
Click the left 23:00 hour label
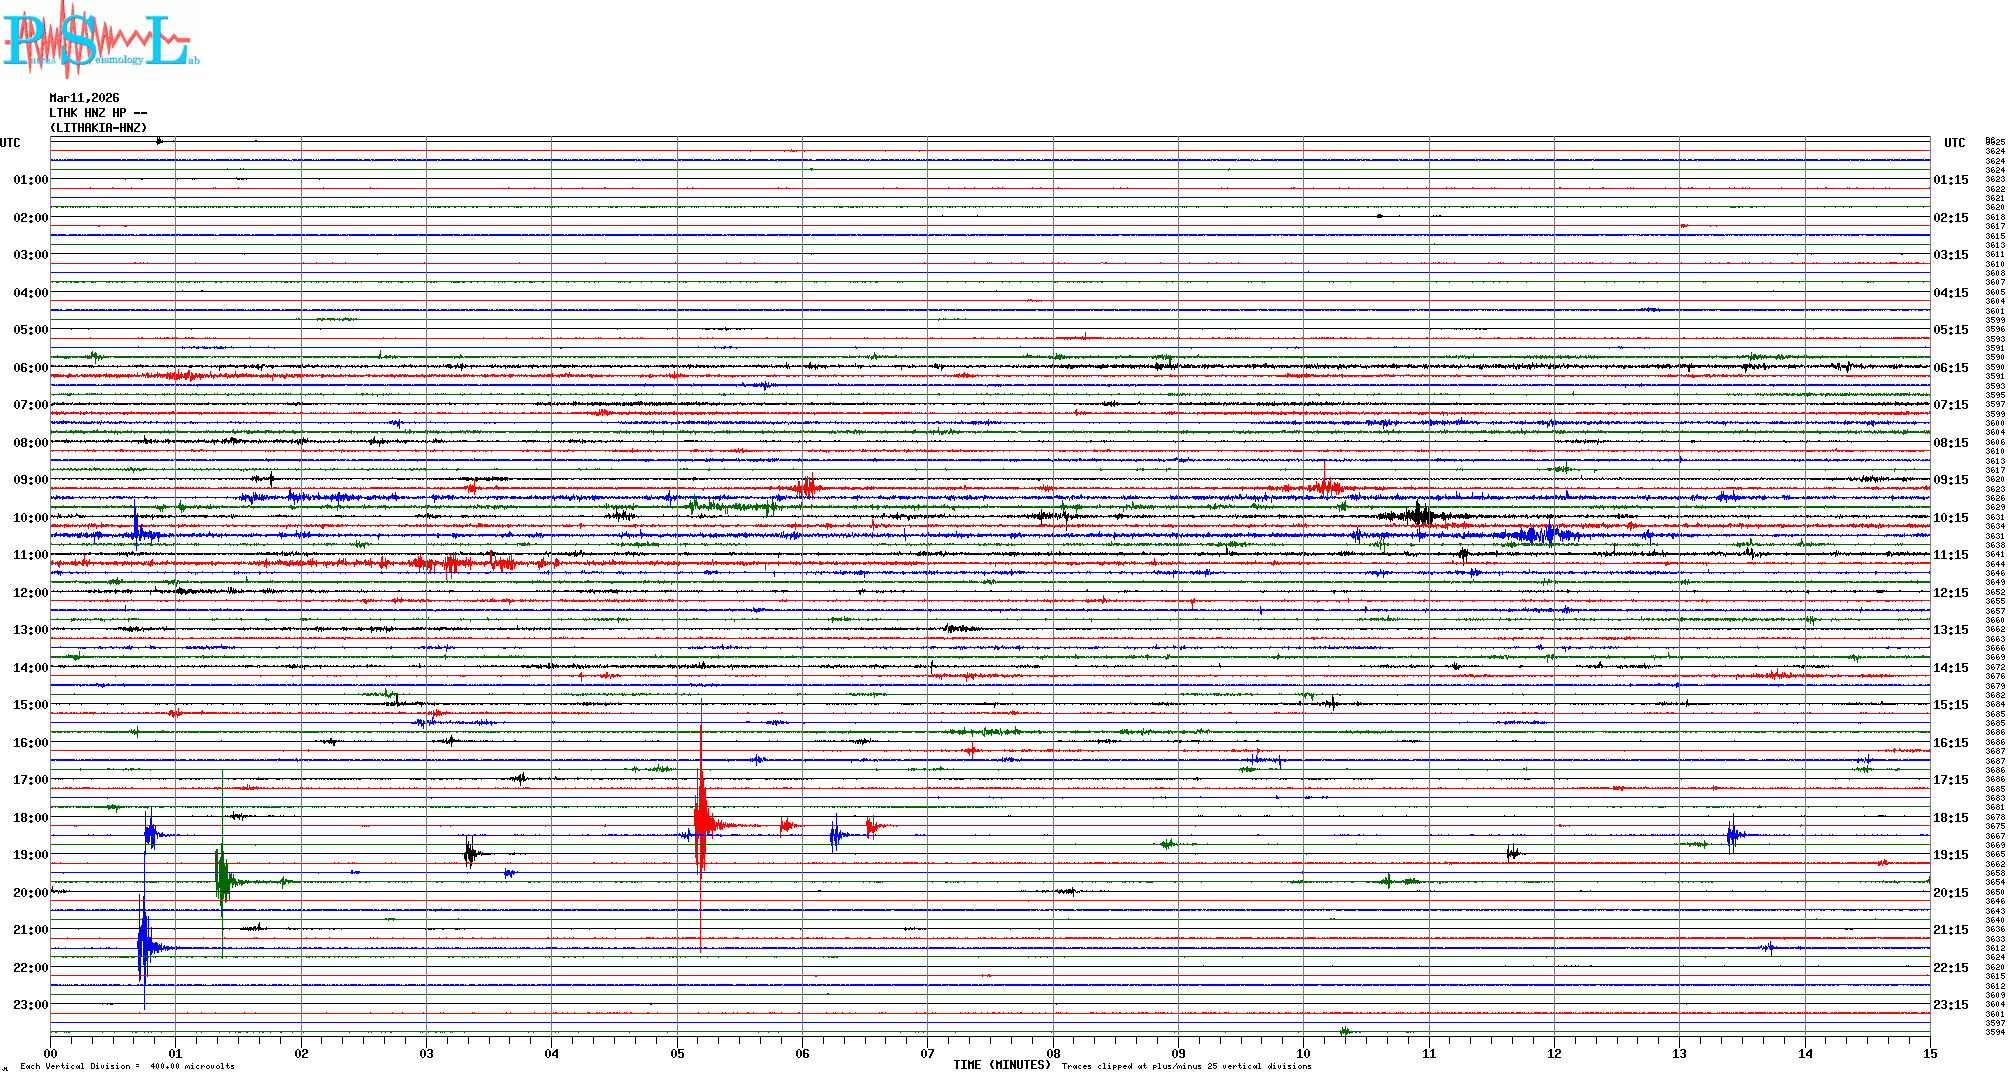(30, 1005)
